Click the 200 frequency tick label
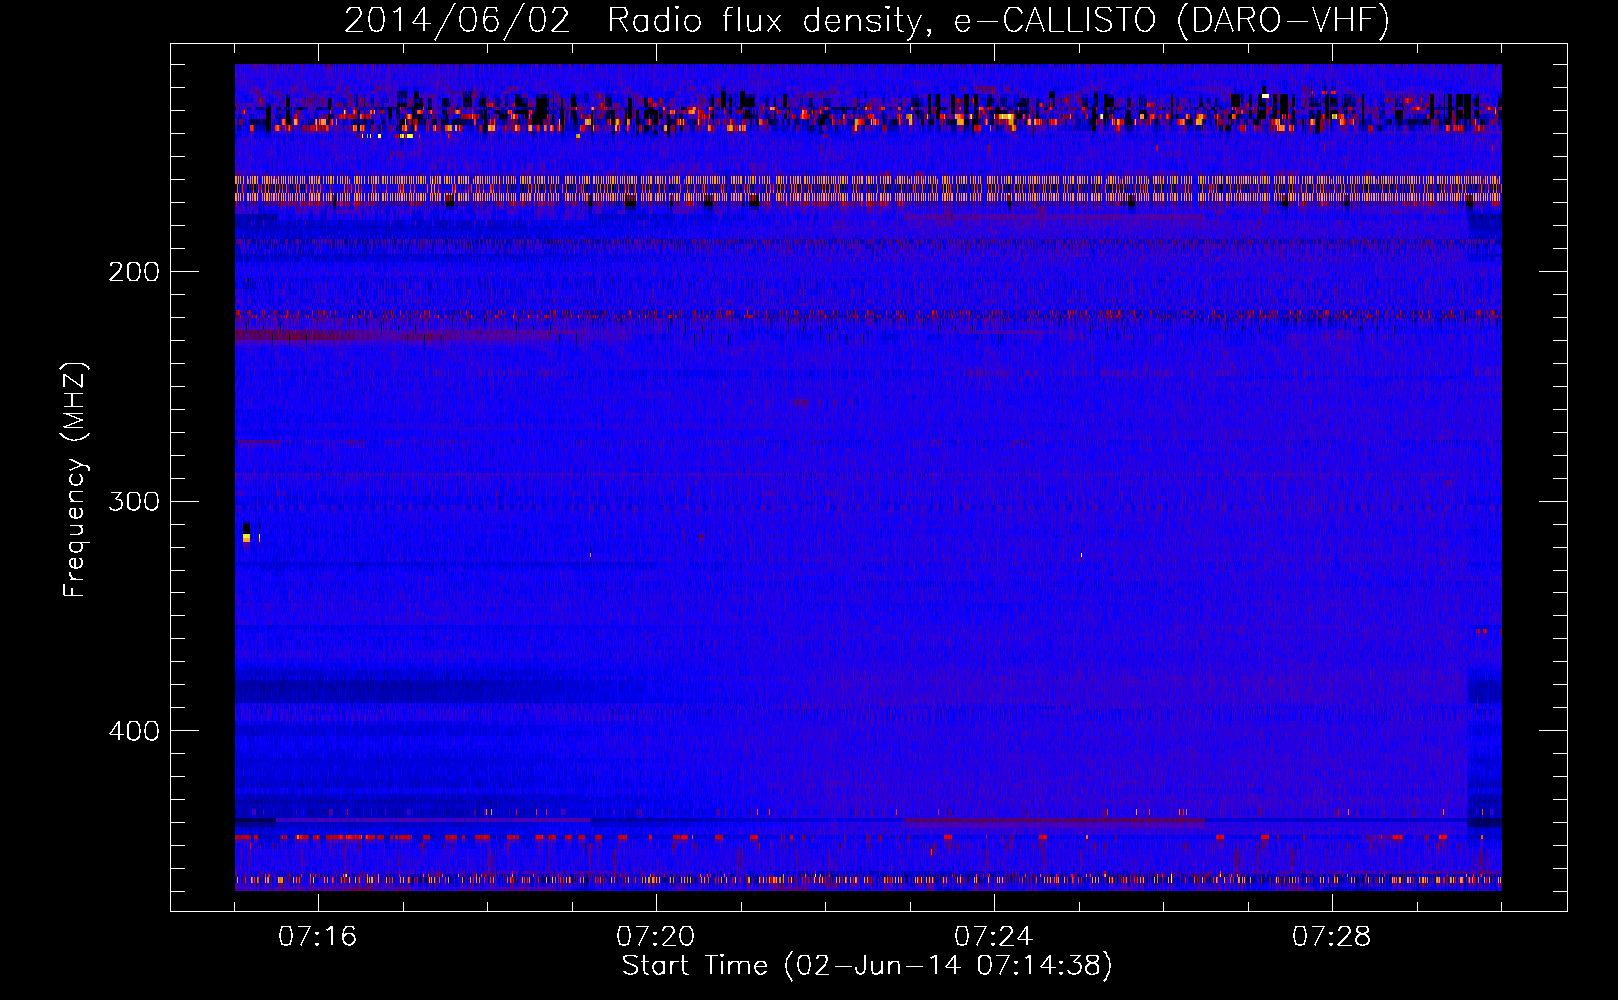The width and height of the screenshot is (1618, 1000). click(133, 272)
